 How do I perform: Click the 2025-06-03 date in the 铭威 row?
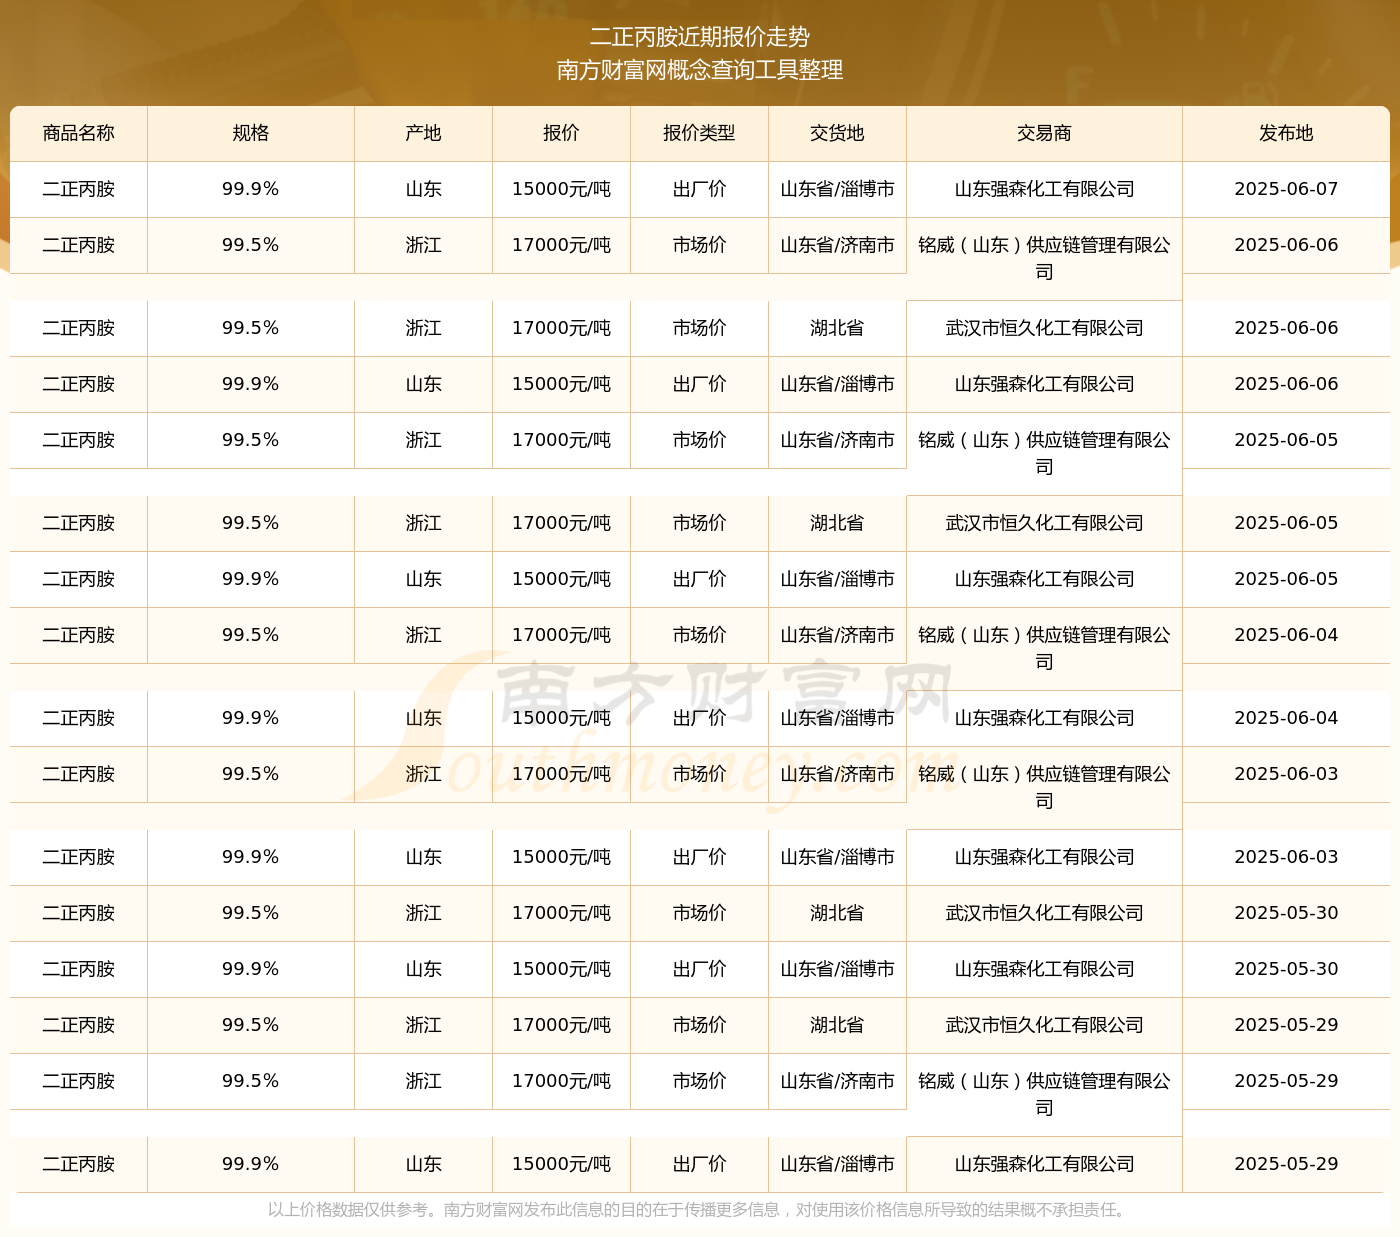coord(1286,774)
